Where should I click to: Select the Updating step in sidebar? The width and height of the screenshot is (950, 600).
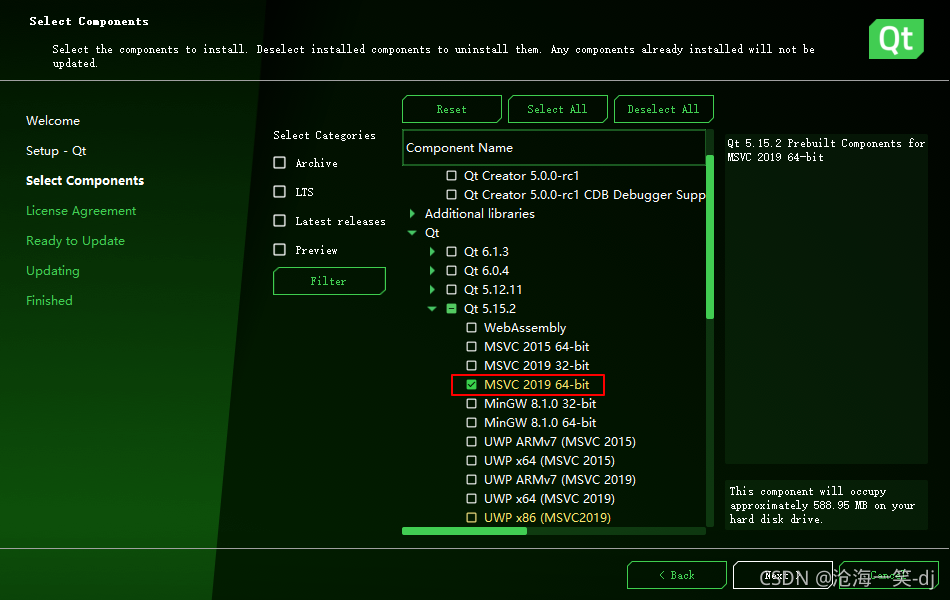click(x=53, y=271)
